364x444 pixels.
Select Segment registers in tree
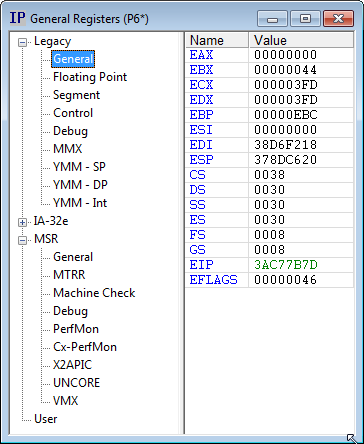pyautogui.click(x=76, y=95)
